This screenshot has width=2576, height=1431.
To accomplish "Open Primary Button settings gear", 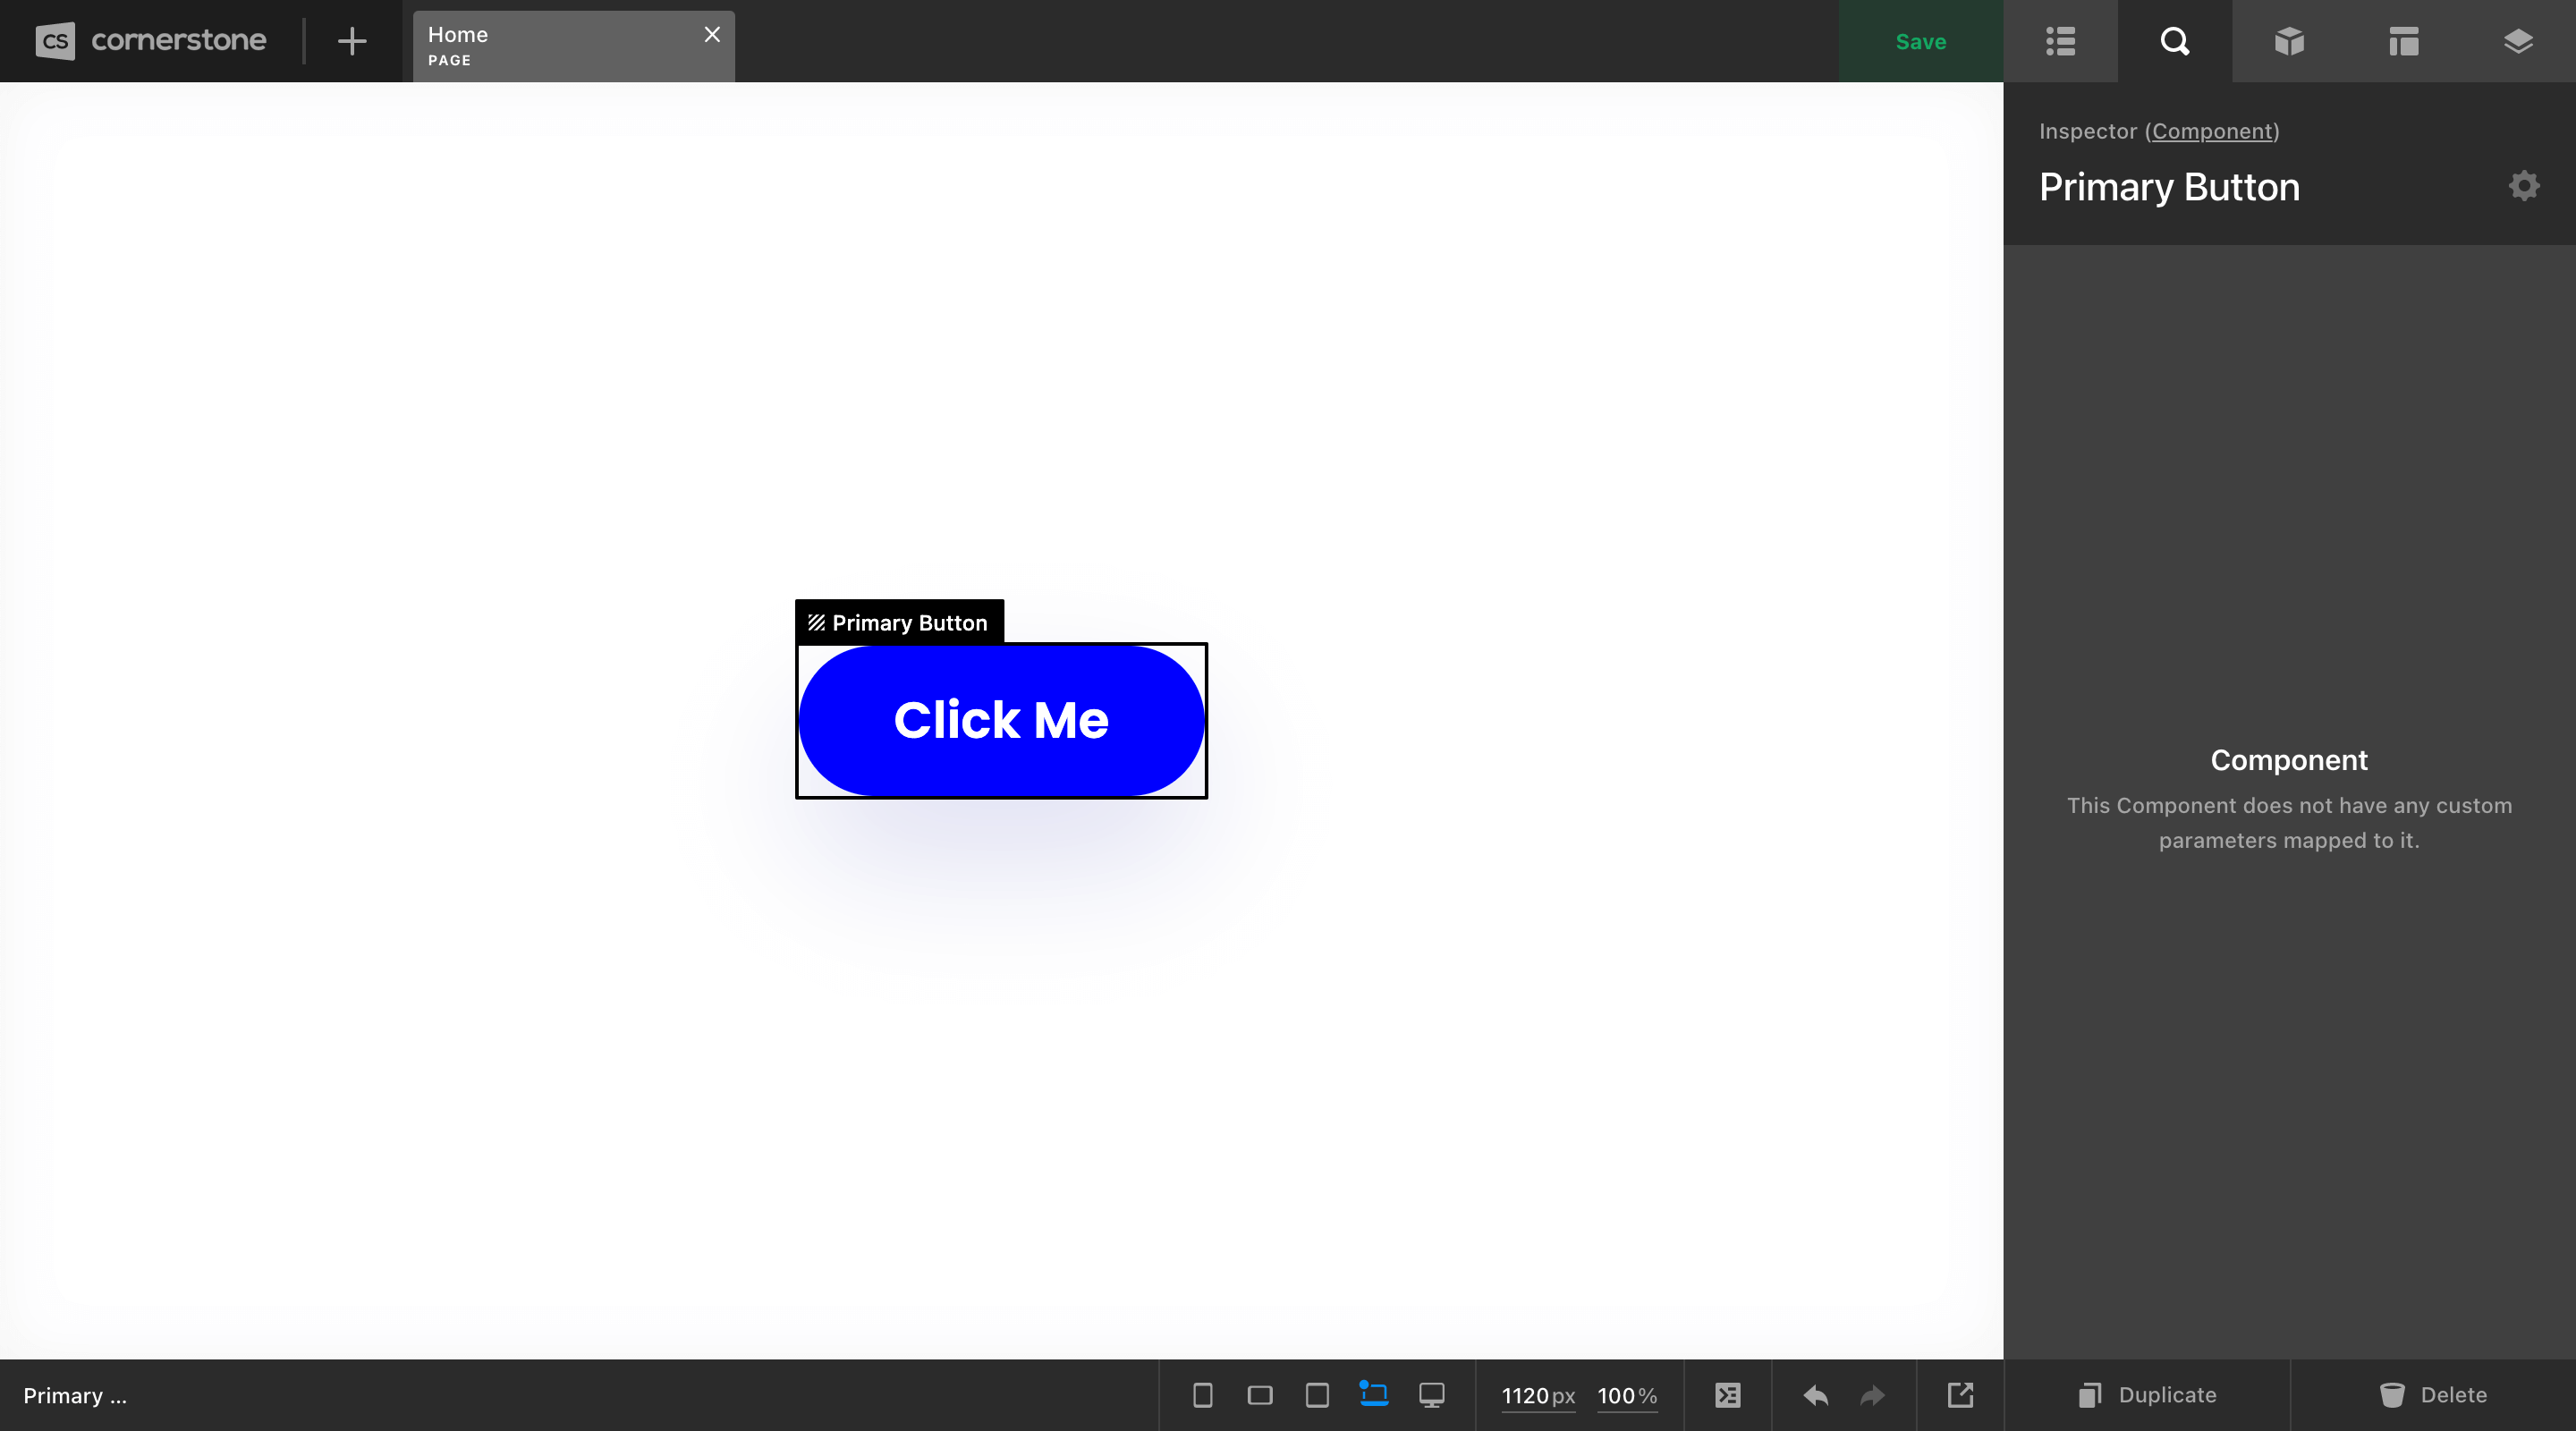I will point(2524,185).
